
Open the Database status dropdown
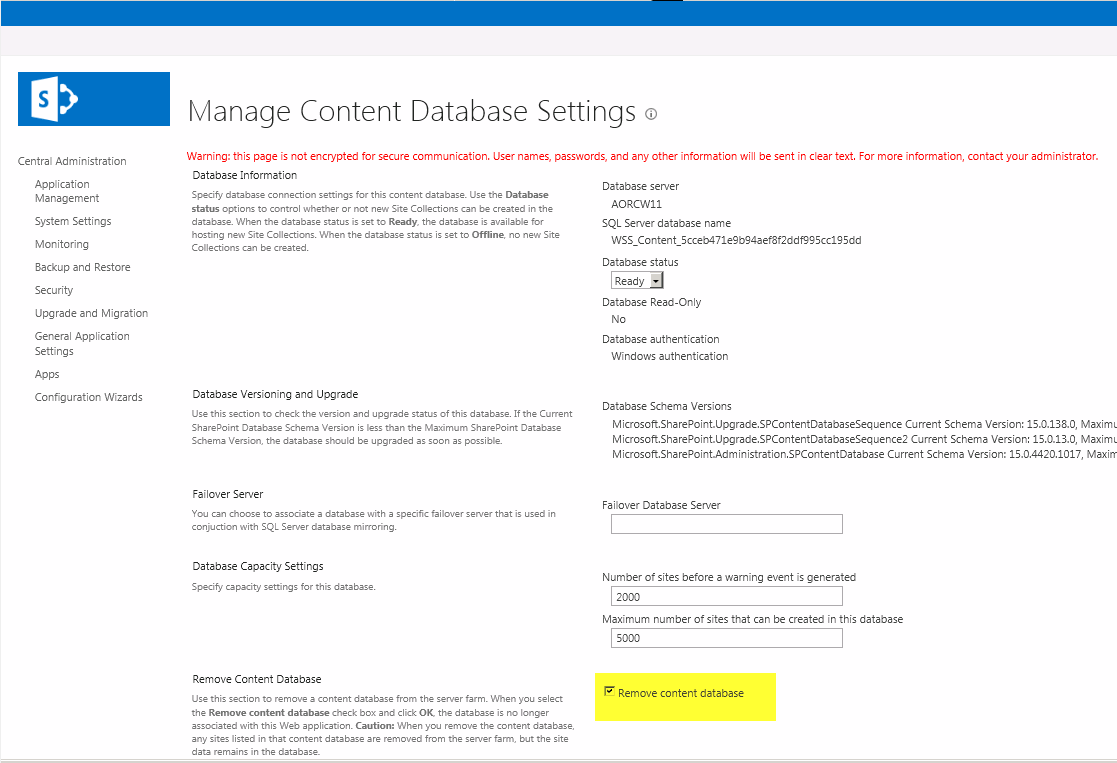637,281
